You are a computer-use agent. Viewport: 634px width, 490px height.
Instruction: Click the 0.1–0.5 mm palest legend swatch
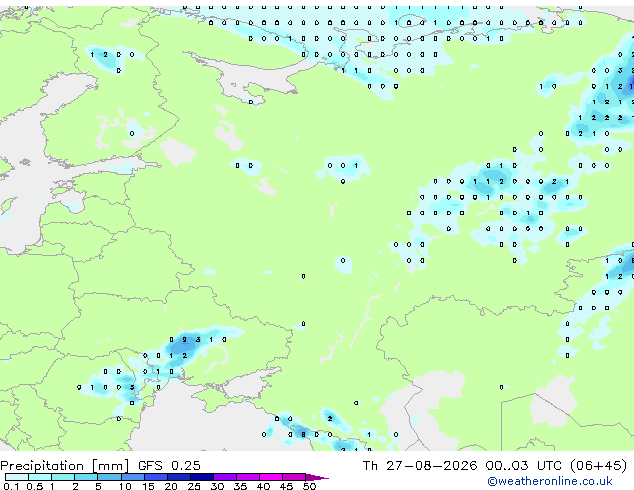click(x=17, y=477)
